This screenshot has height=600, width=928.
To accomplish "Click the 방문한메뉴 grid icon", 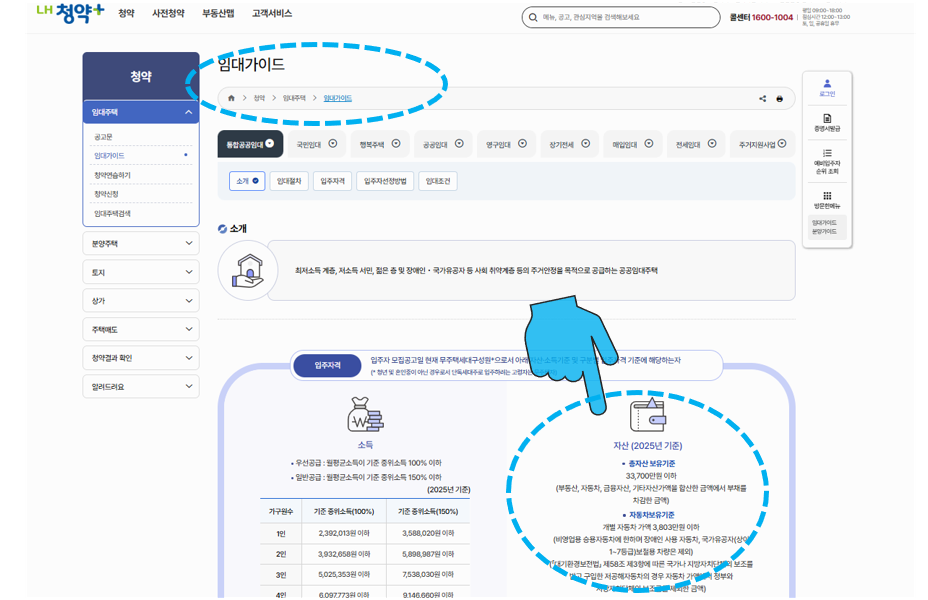I will [x=825, y=194].
